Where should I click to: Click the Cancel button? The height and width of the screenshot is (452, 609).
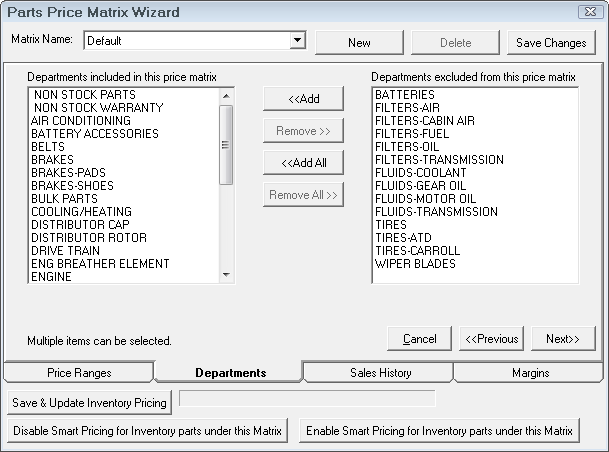tap(419, 339)
